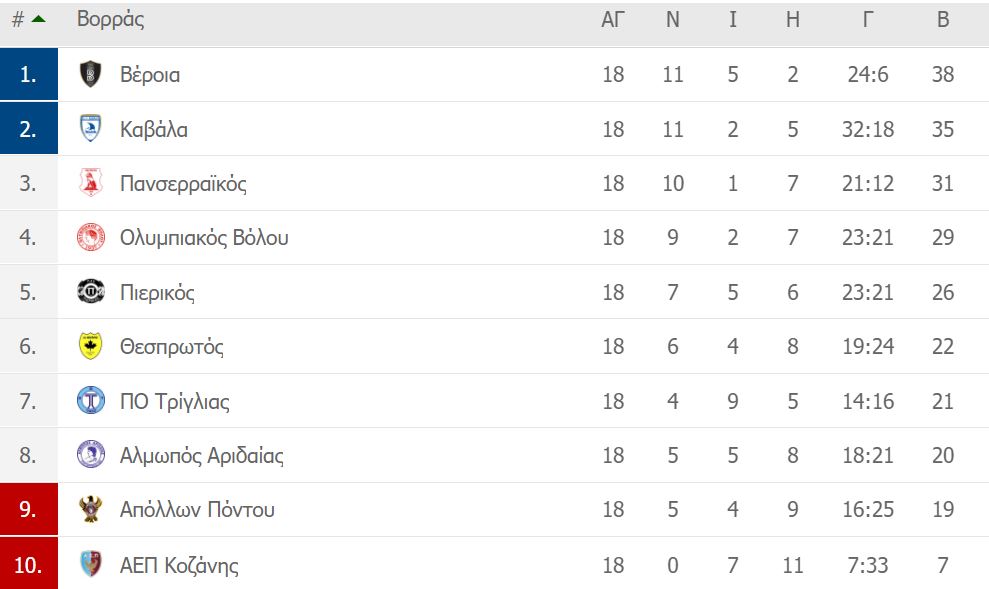The height and width of the screenshot is (589, 989).
Task: Click the Ολυμπιακός Βόλου crest icon
Action: [90, 237]
